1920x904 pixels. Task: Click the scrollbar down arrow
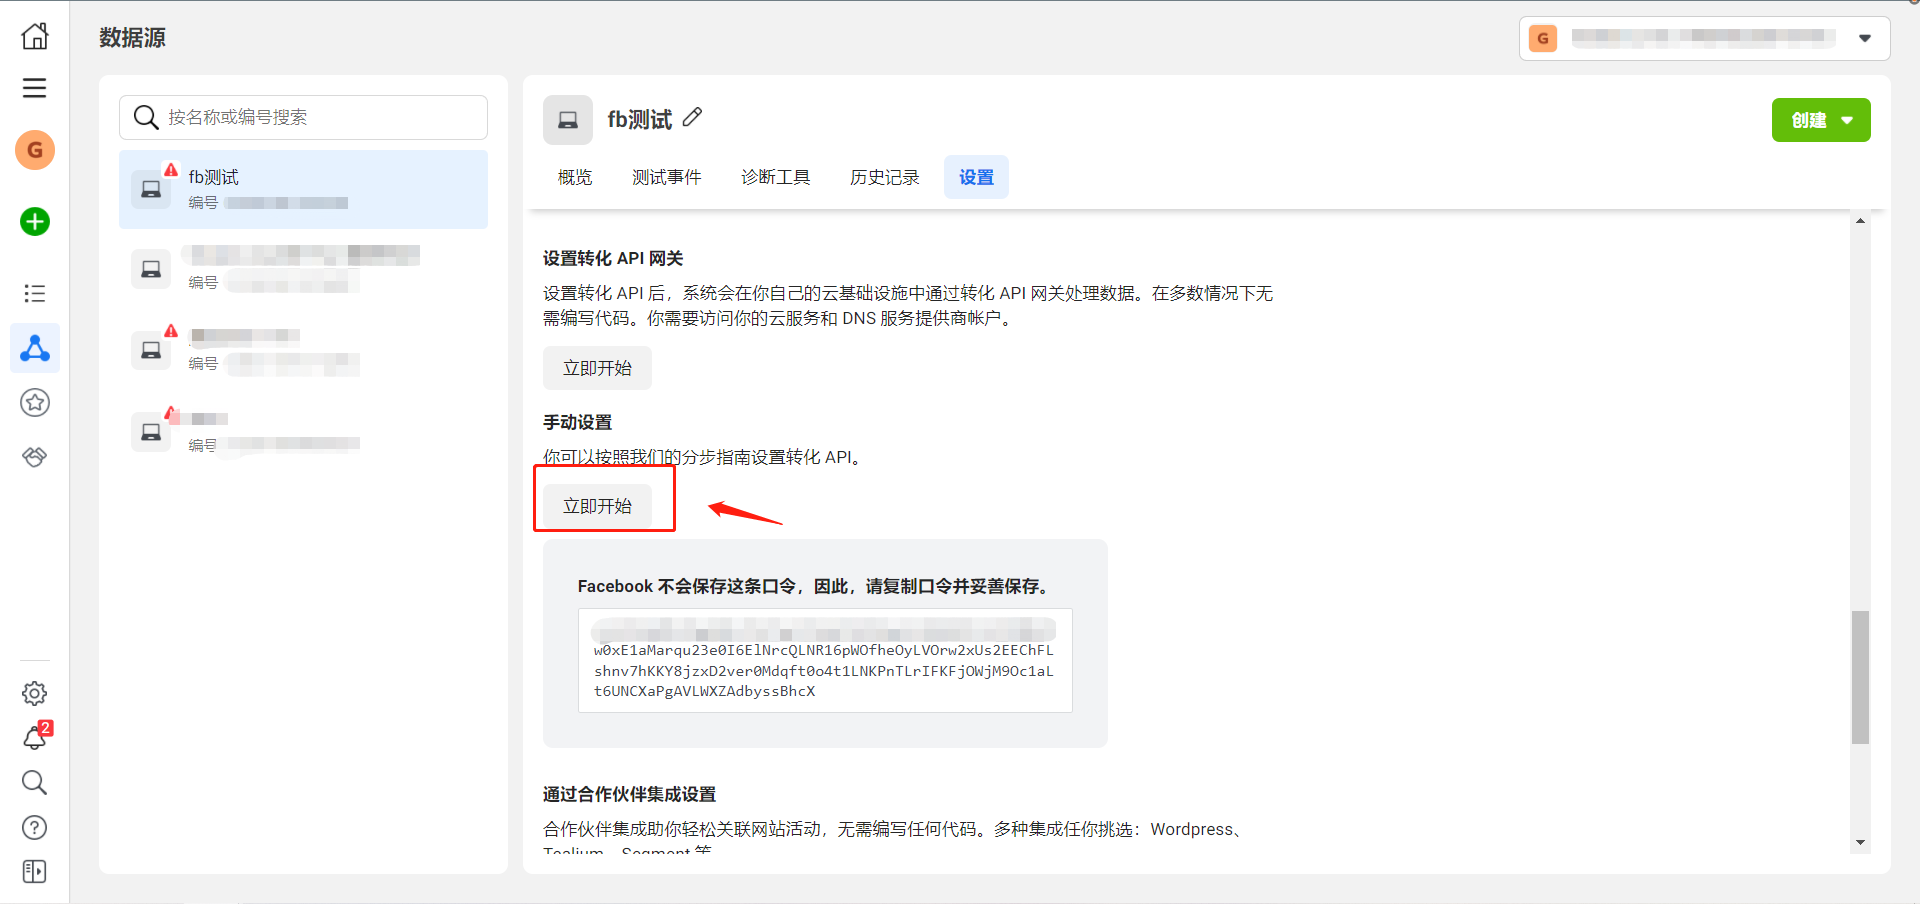[x=1860, y=843]
